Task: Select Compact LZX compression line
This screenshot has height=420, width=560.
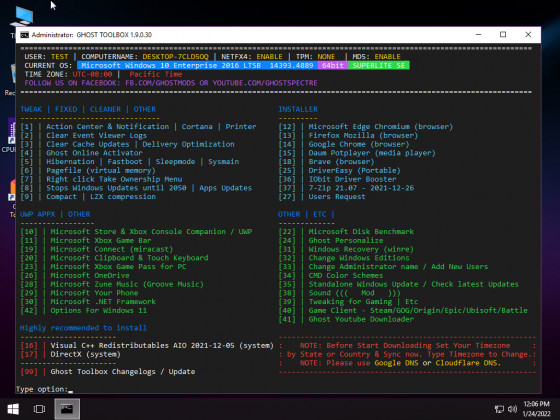Action: [x=88, y=197]
